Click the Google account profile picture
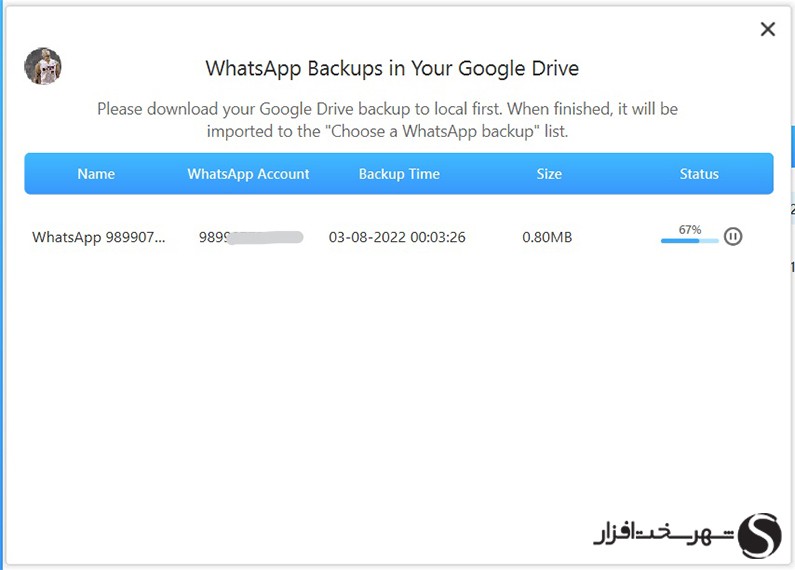795x570 pixels. [43, 66]
